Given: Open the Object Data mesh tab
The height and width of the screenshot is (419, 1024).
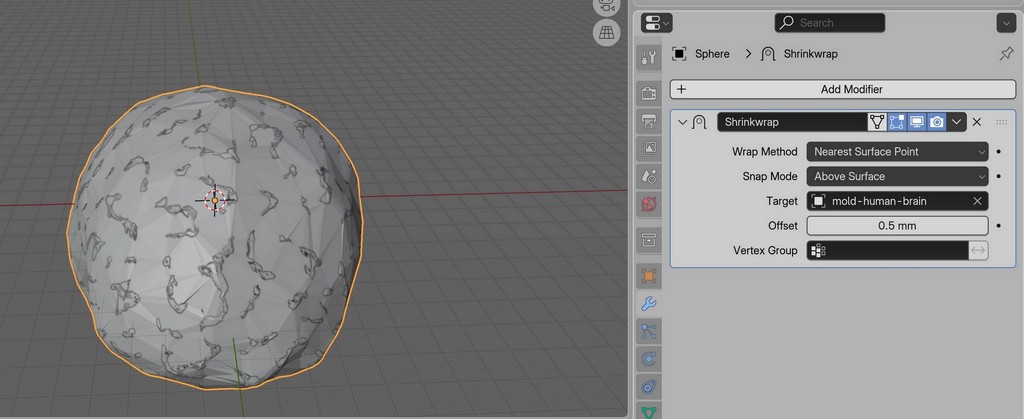Looking at the screenshot, I should [x=648, y=411].
